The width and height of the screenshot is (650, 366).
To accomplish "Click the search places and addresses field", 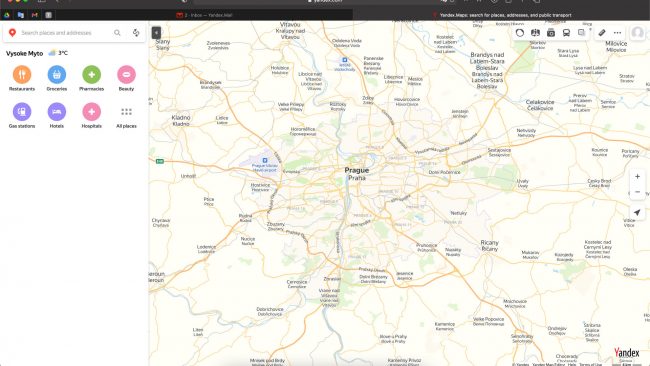I will pos(65,33).
